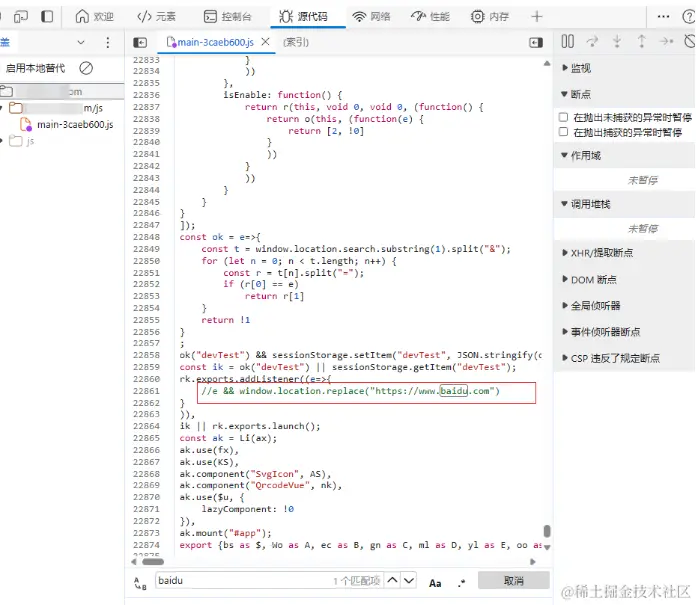Click the step out icon
The height and width of the screenshot is (605, 696).
click(641, 41)
